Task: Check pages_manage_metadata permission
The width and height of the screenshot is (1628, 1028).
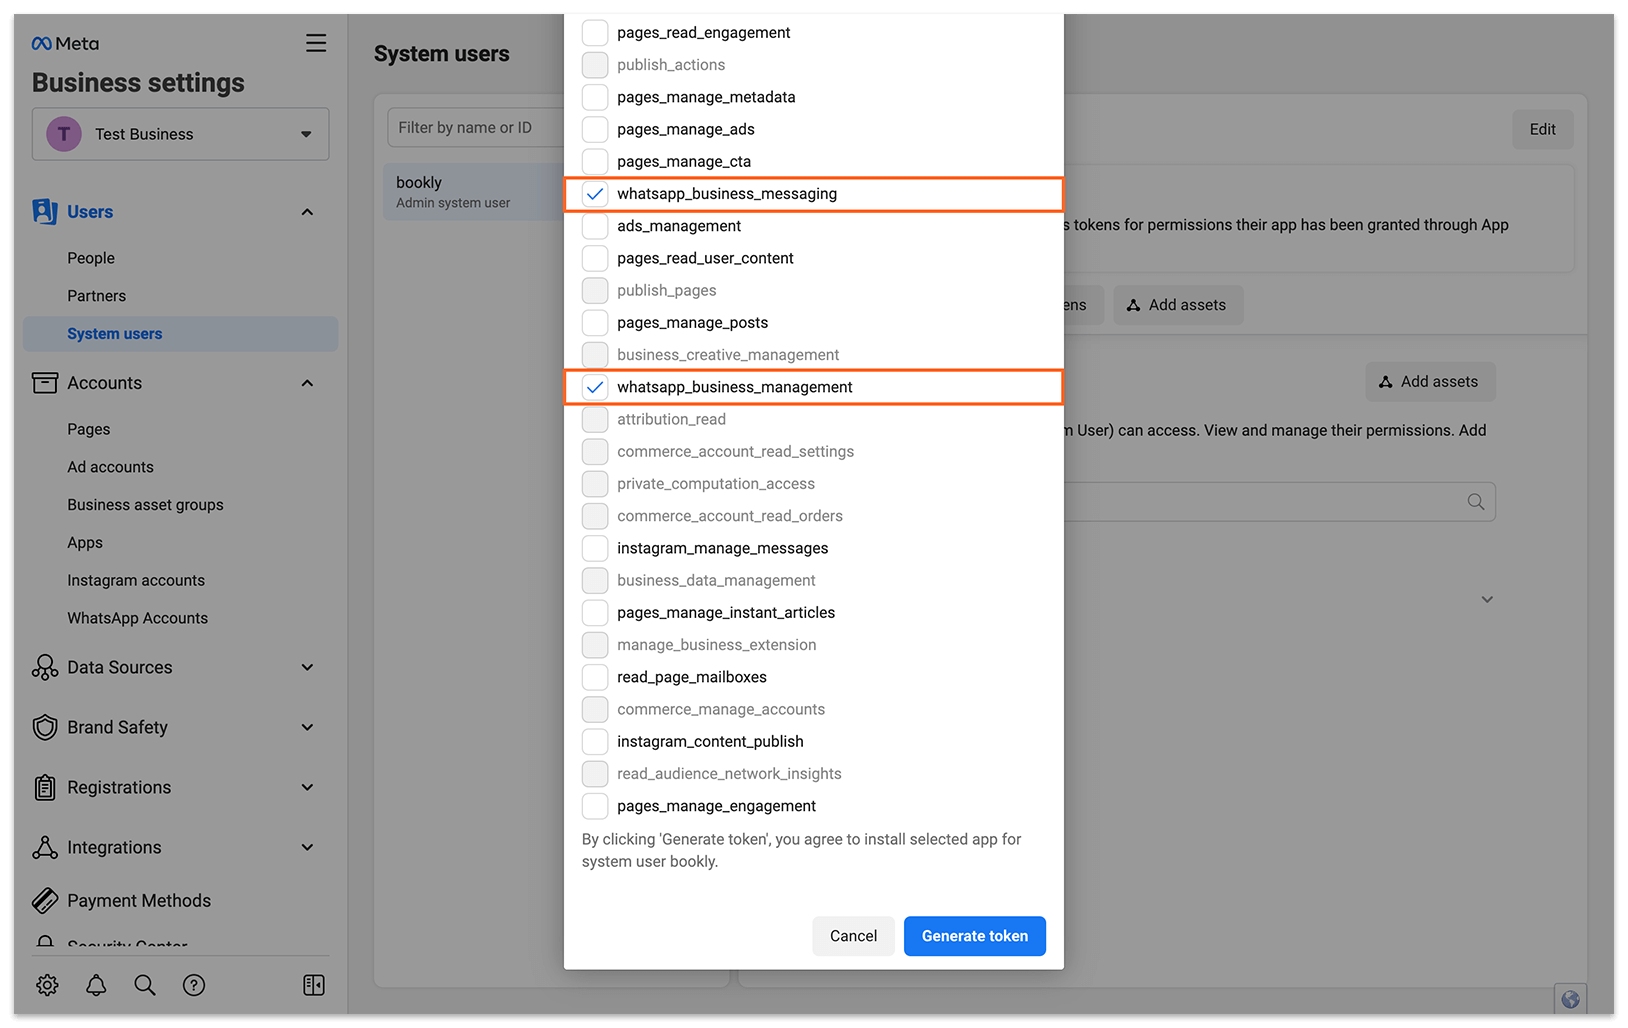Action: [595, 97]
